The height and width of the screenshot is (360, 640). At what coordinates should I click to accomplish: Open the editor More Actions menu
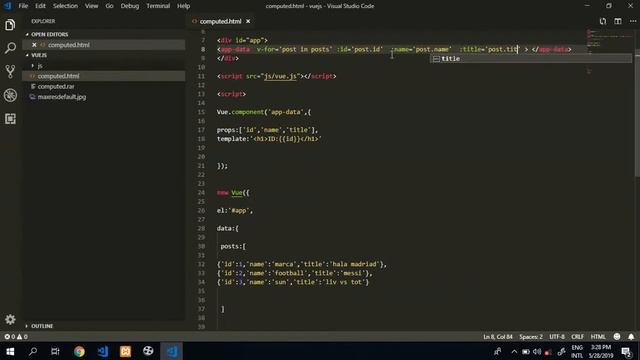tap(633, 21)
